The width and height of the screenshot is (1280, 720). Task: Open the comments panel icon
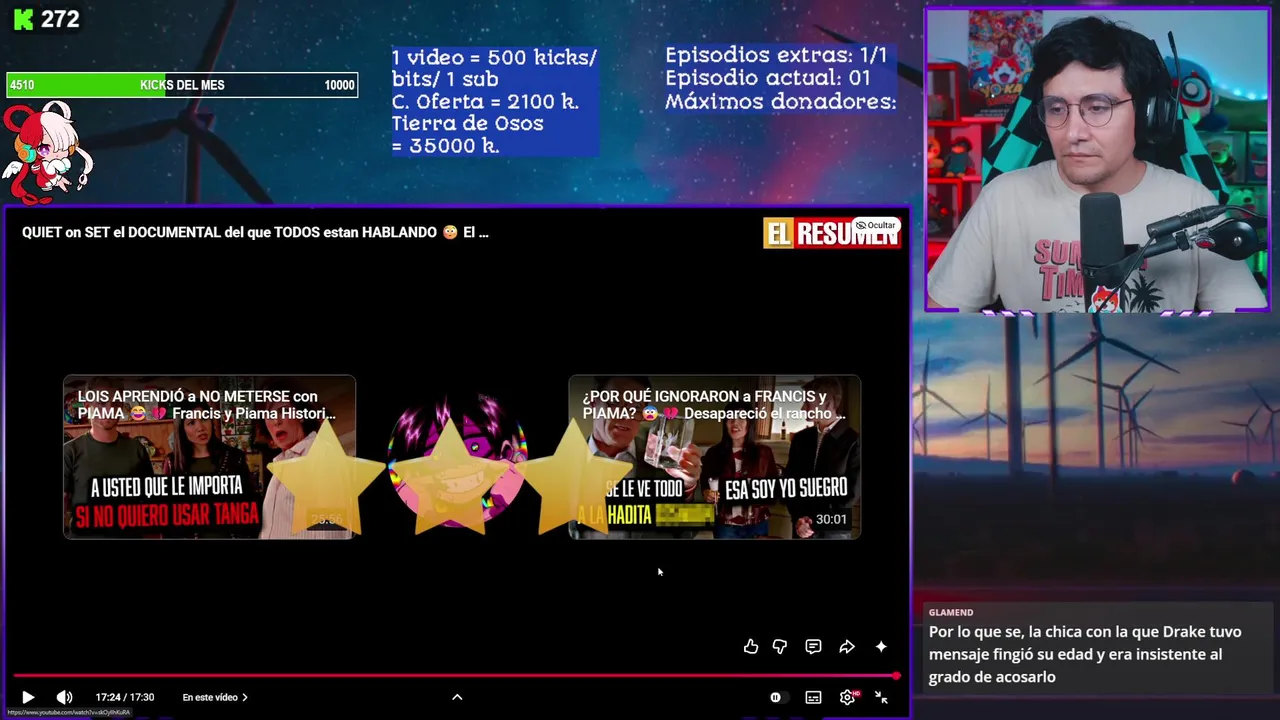tap(813, 647)
